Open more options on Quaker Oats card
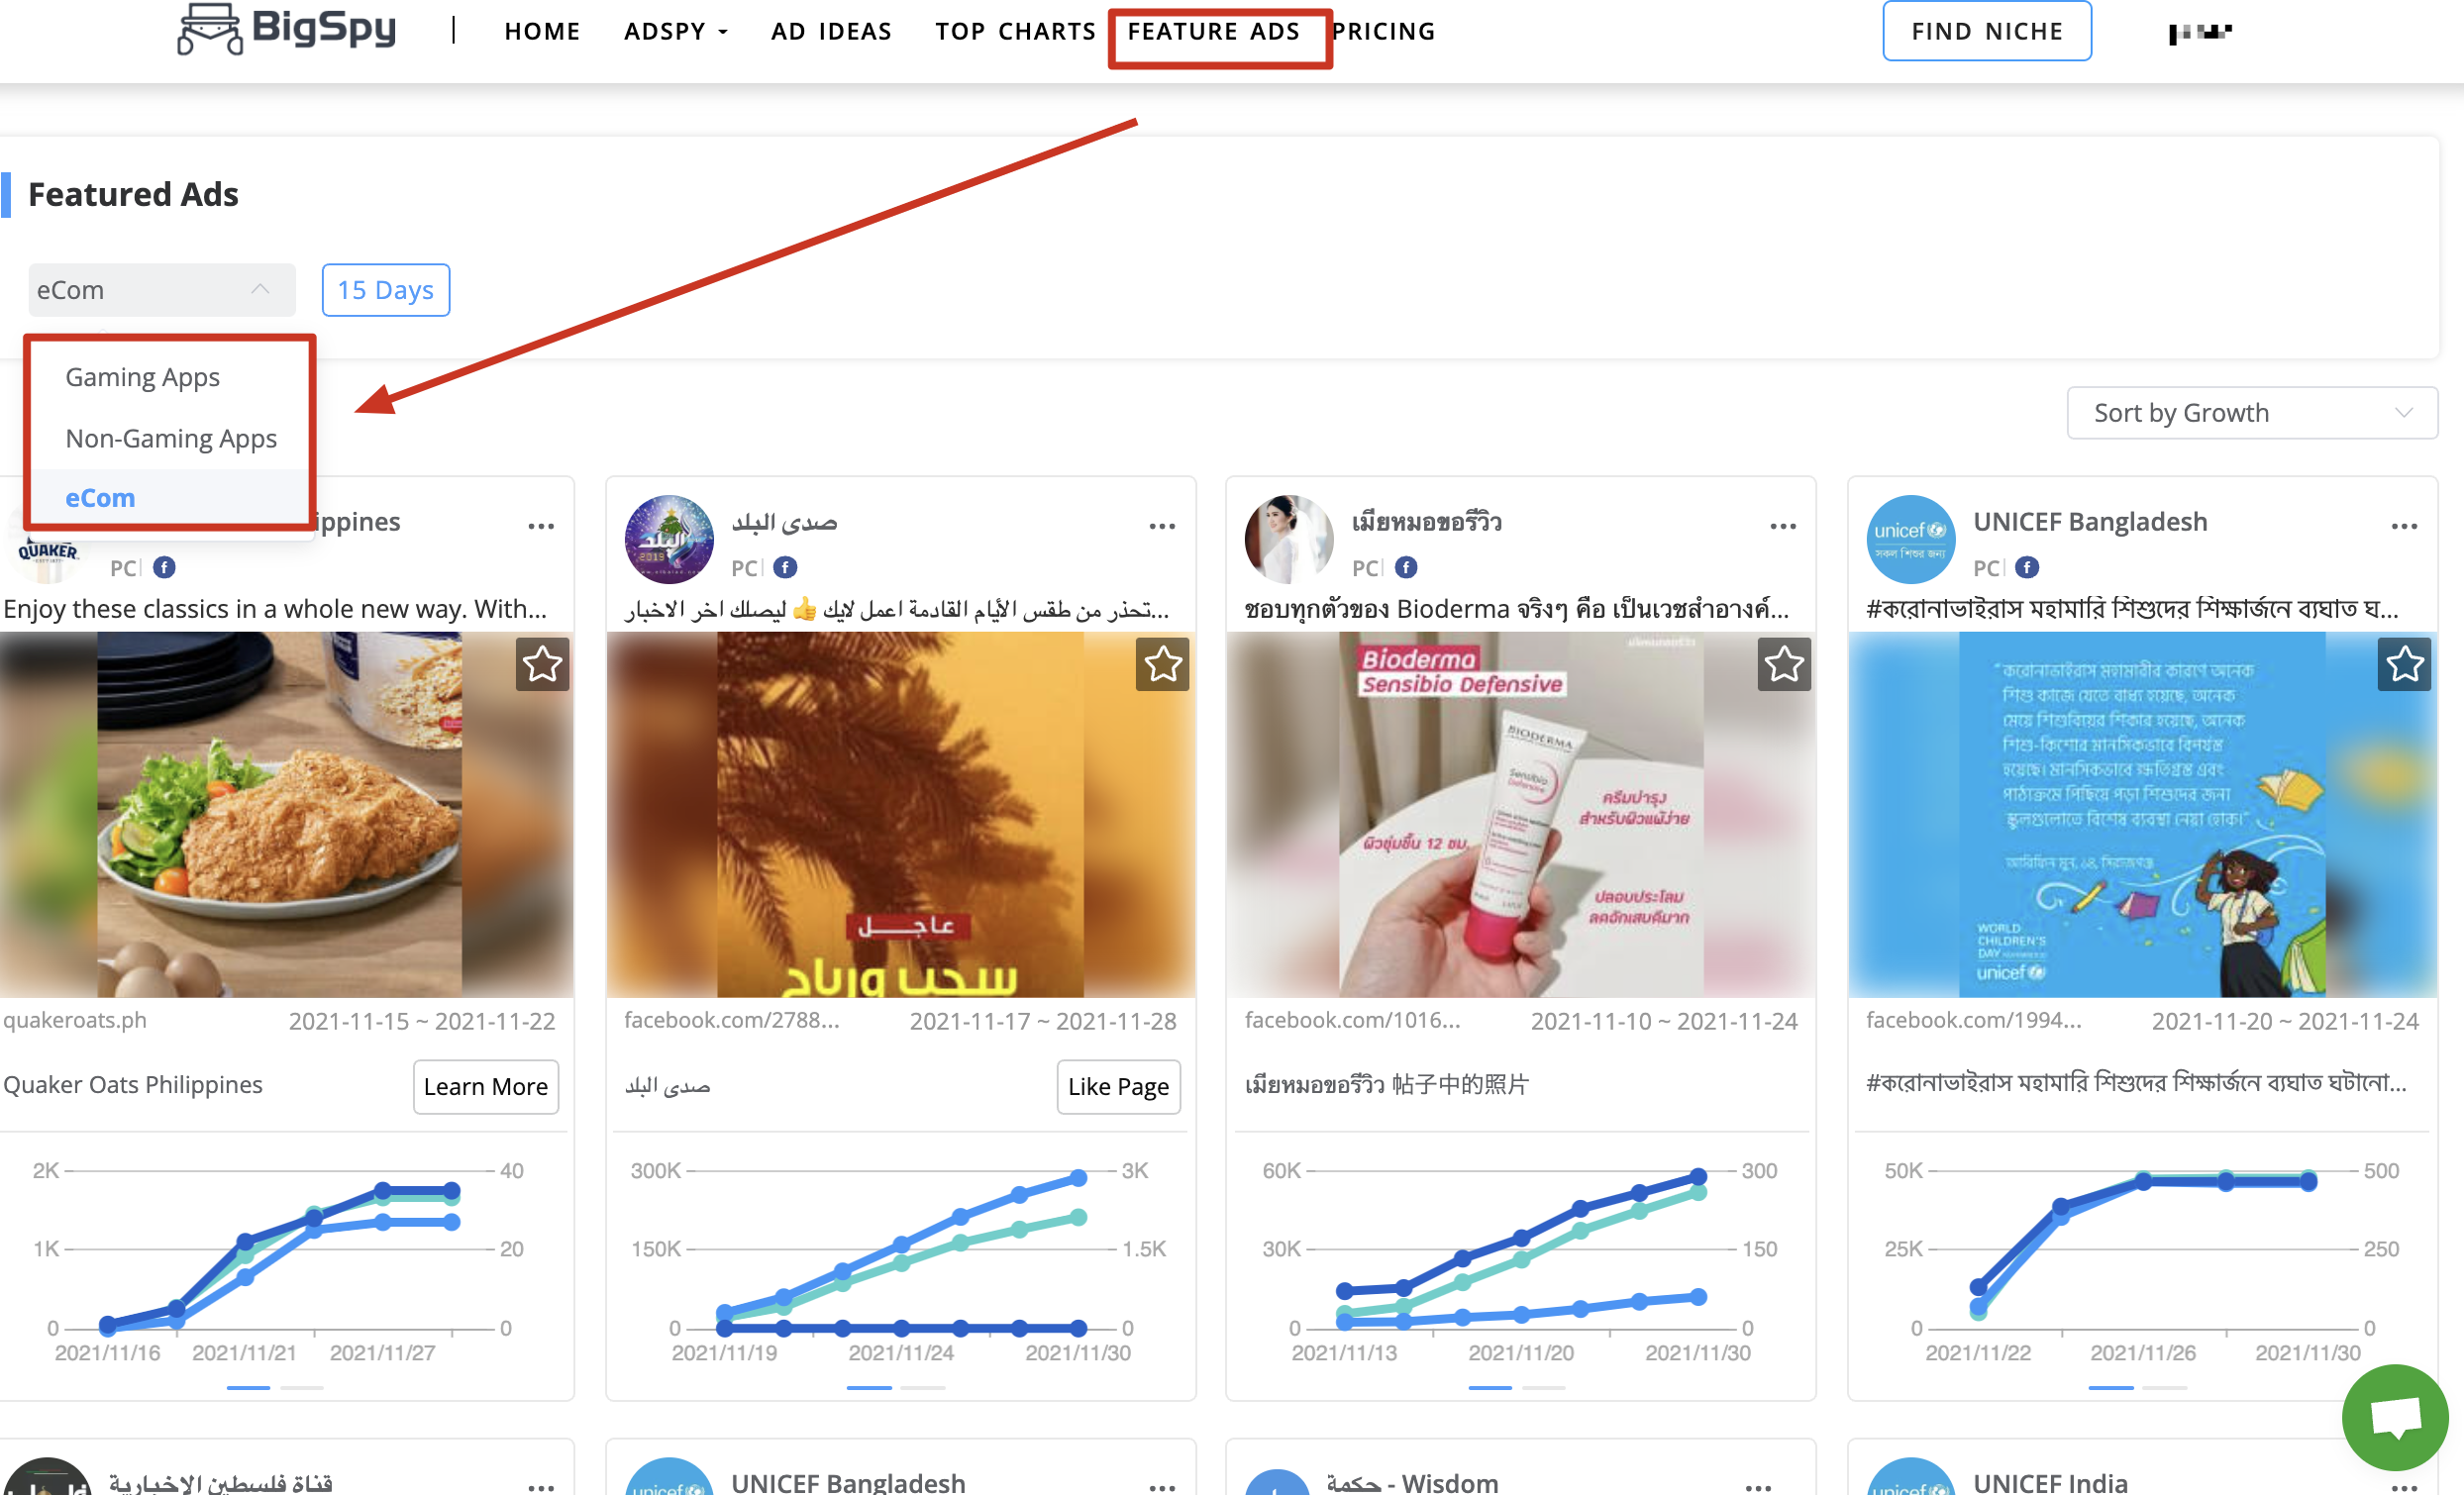Viewport: 2464px width, 1495px height. pyautogui.click(x=541, y=526)
